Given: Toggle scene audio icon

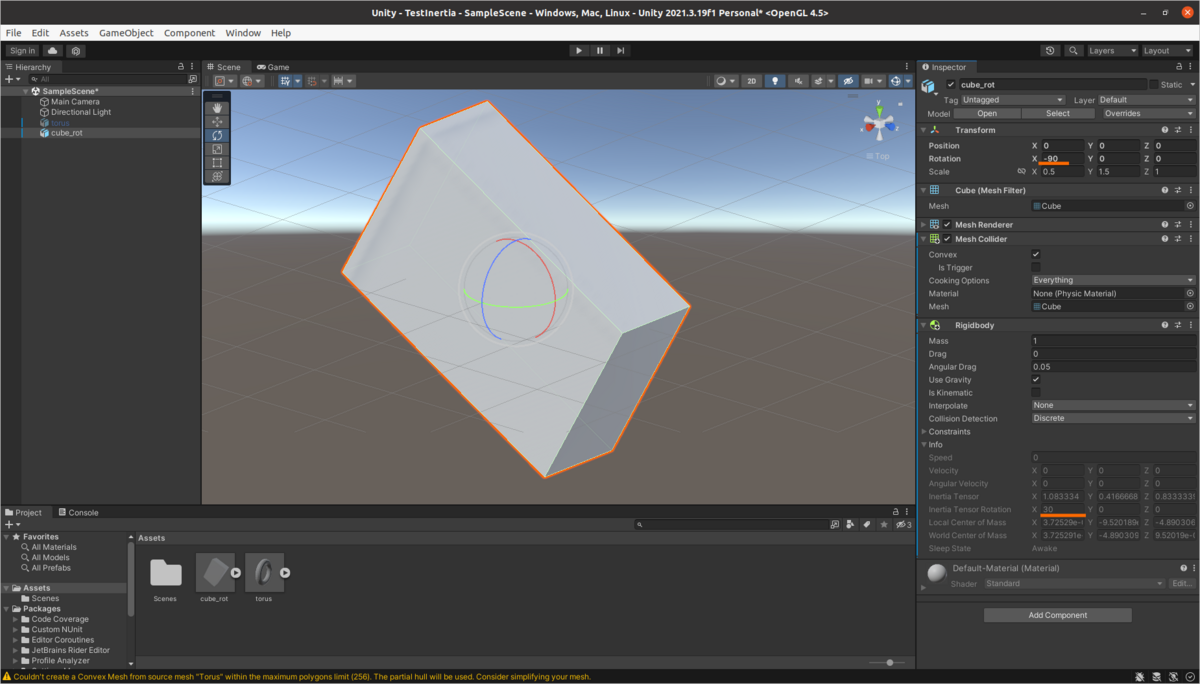Looking at the screenshot, I should (x=798, y=81).
